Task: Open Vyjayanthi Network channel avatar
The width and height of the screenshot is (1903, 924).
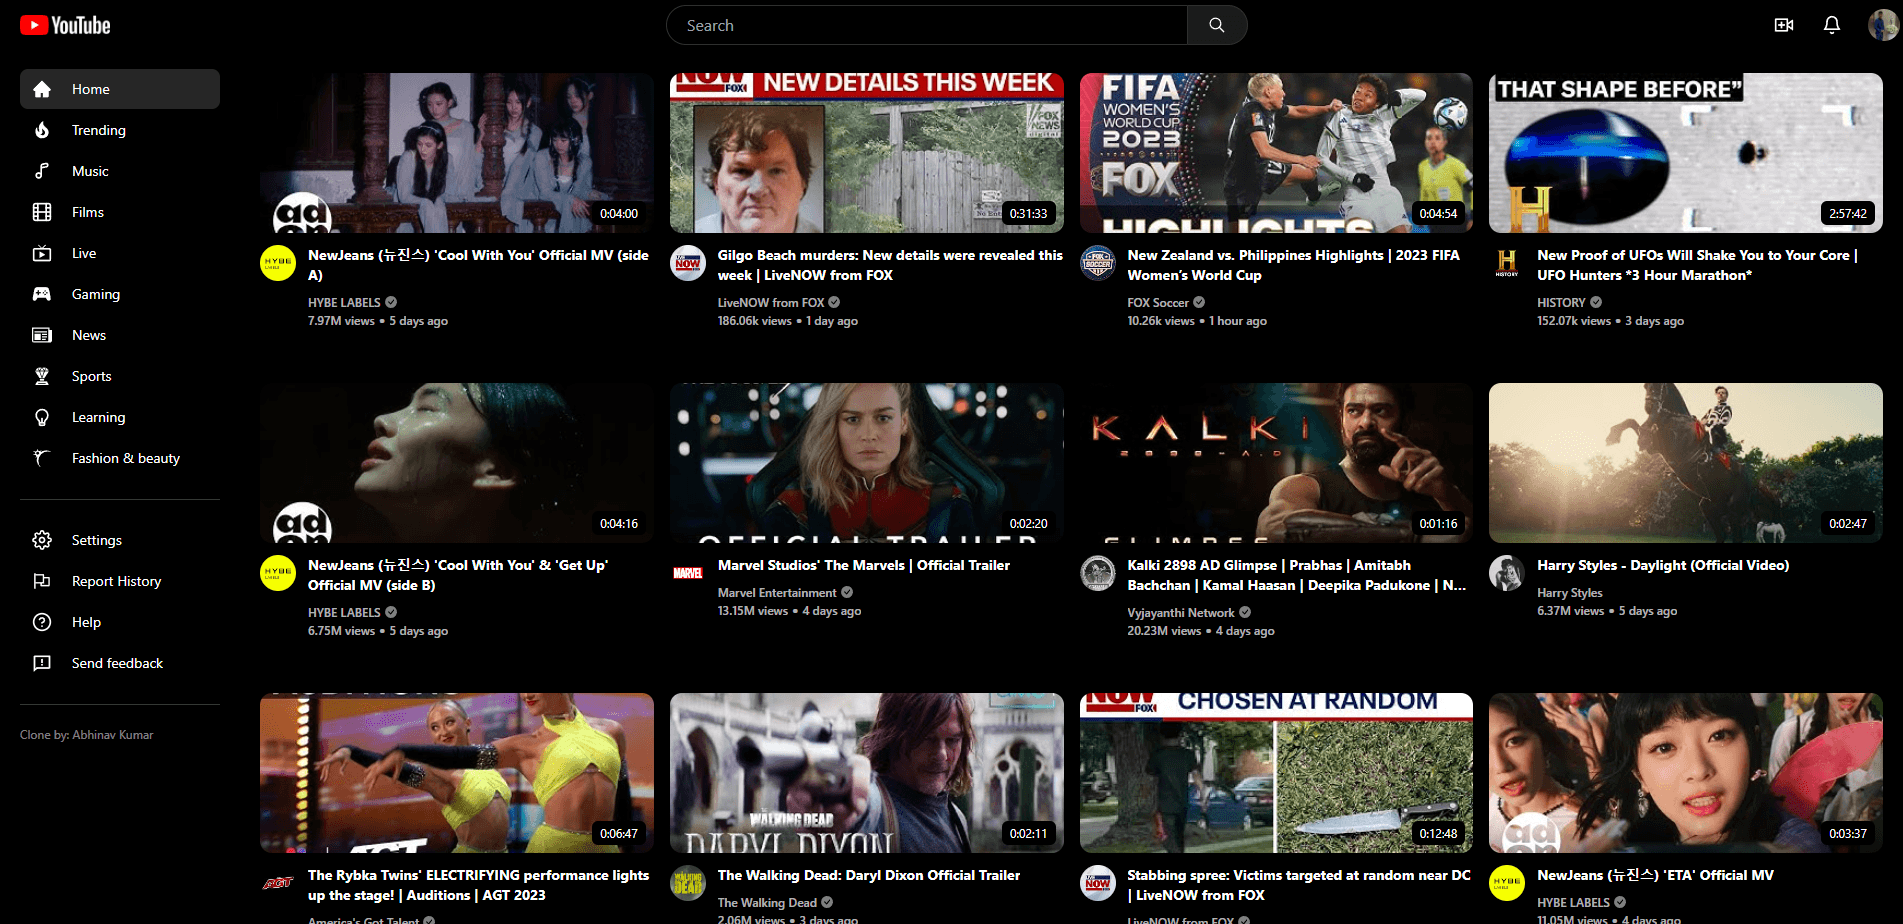Action: tap(1098, 573)
